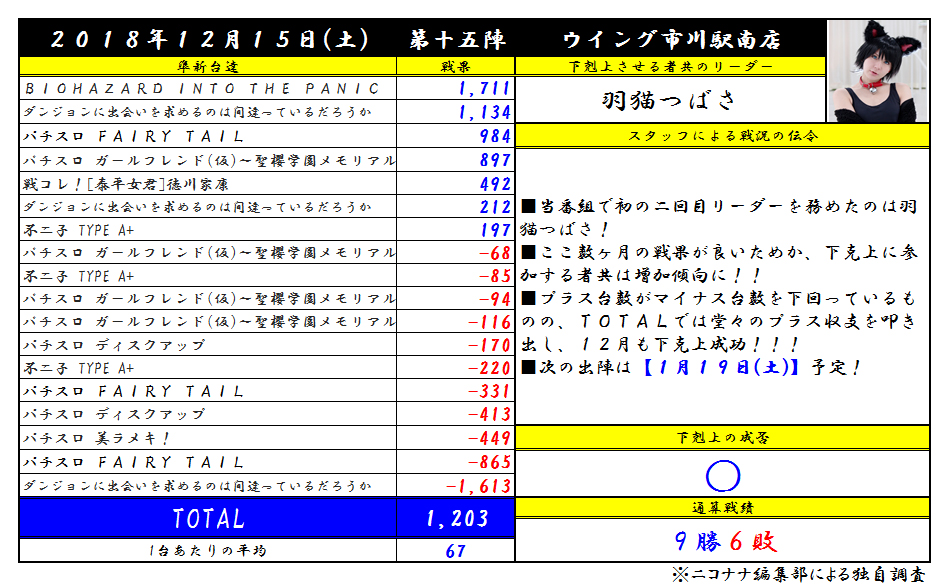This screenshot has height=586, width=950.
Task: Click the 第十五陣 header cell
Action: pos(457,40)
